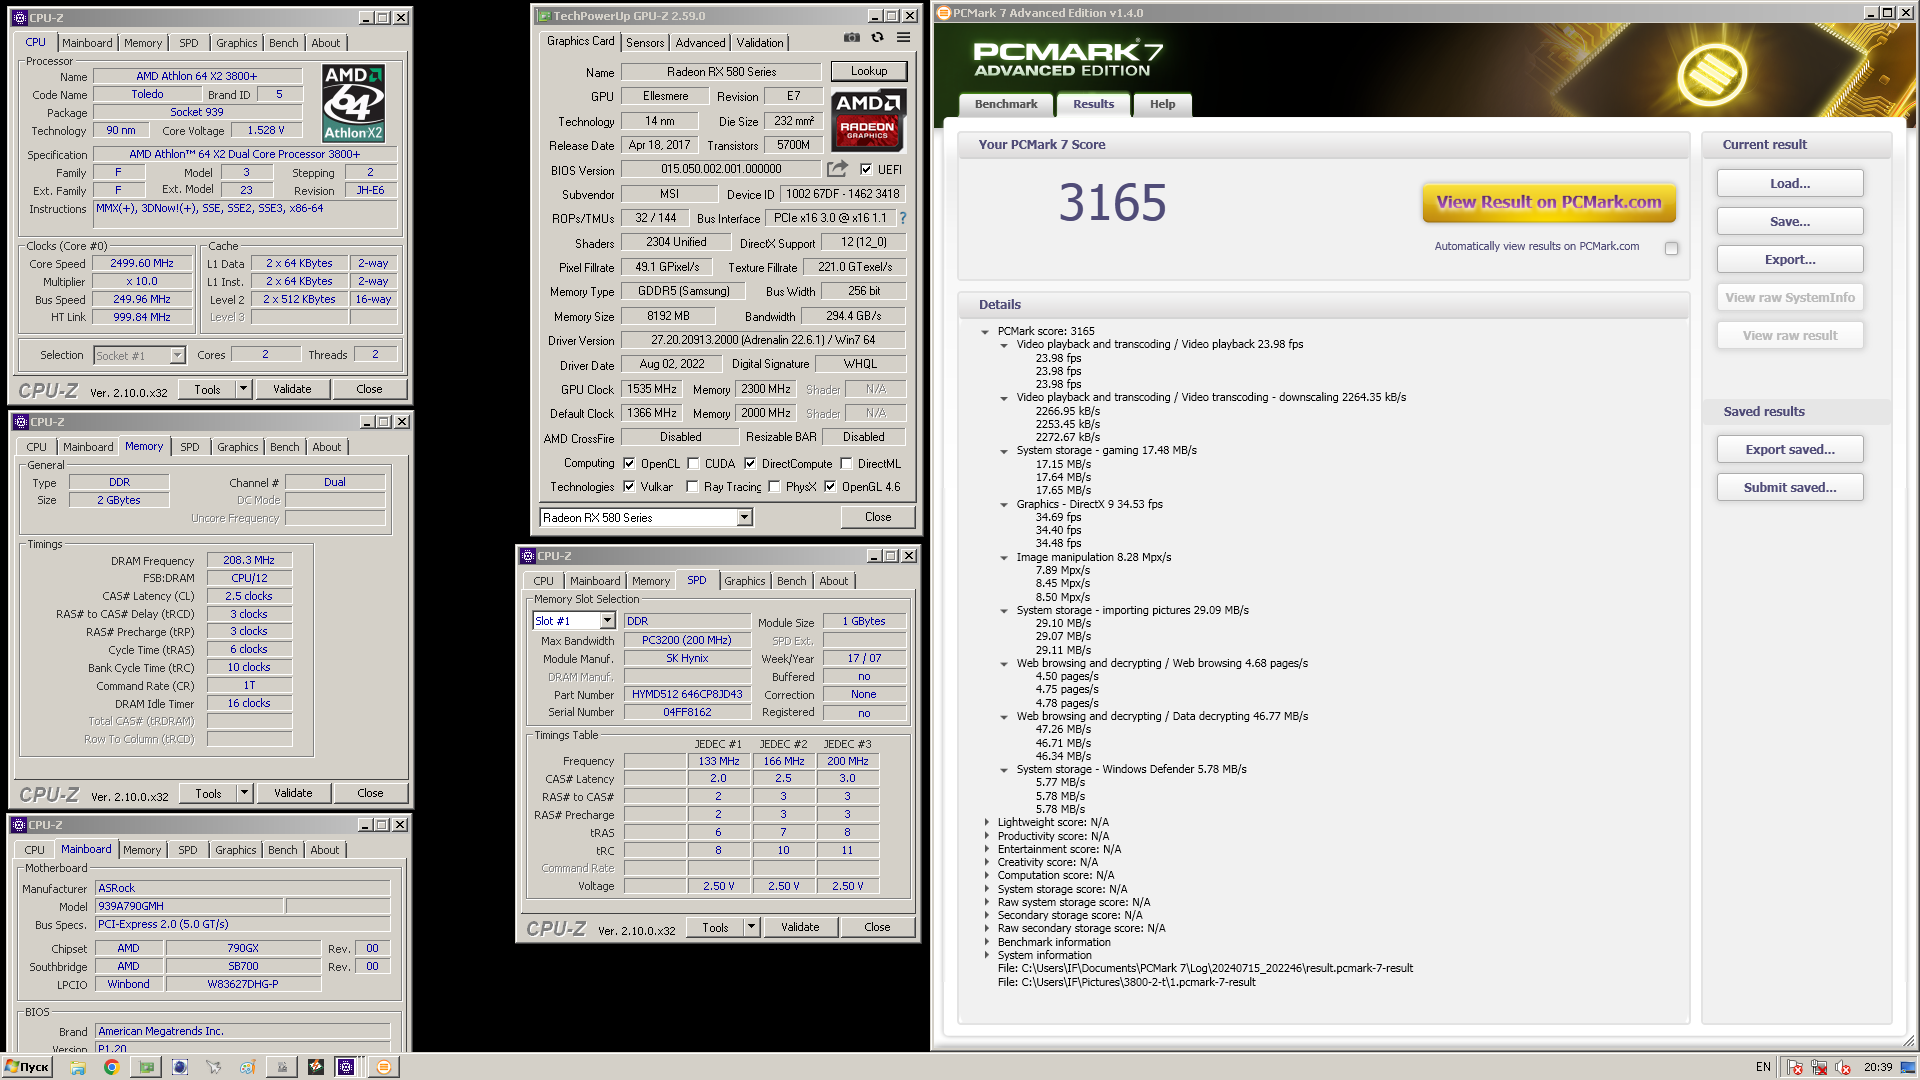Open the Advanced tab in GPU-Z
The height and width of the screenshot is (1080, 1920).
pos(700,43)
